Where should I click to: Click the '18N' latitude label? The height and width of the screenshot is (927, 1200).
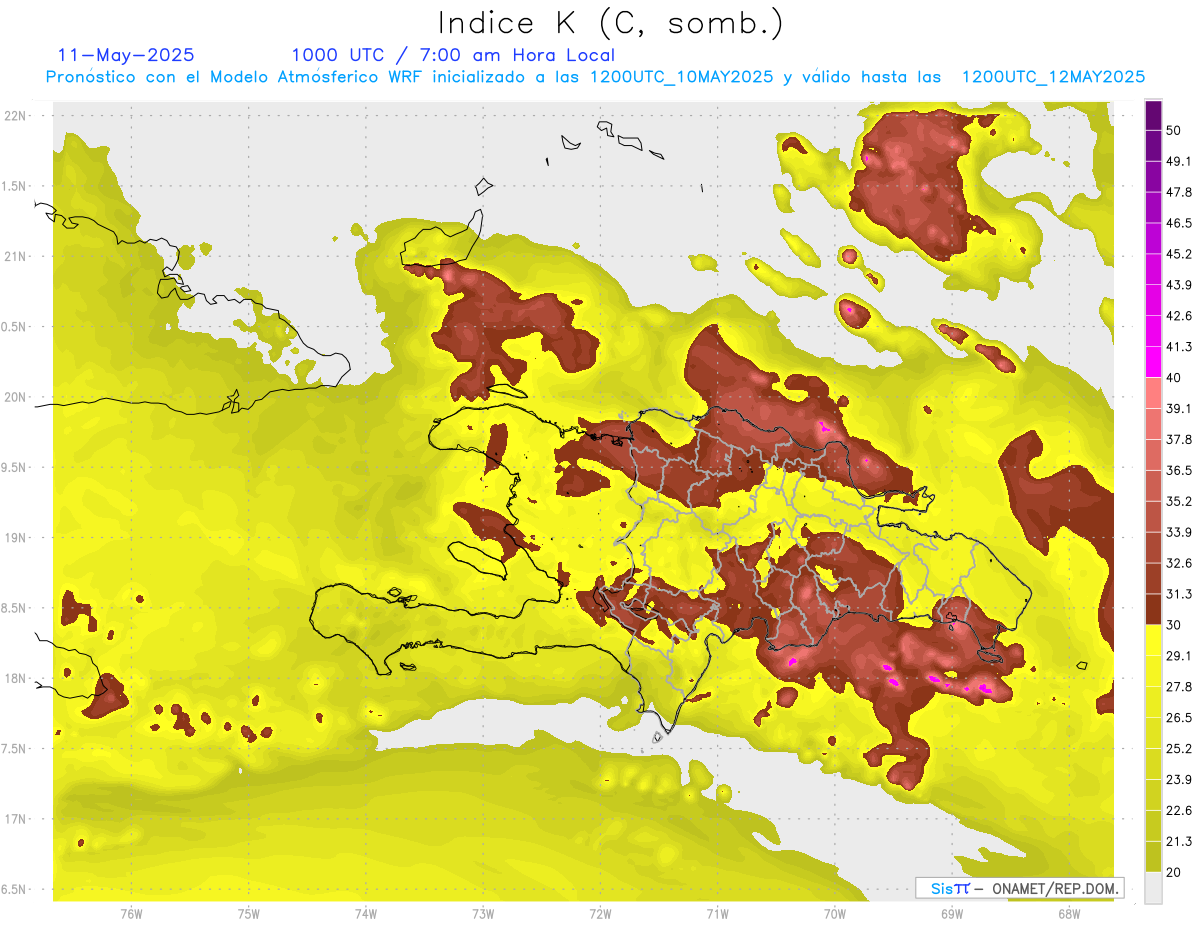coord(15,679)
